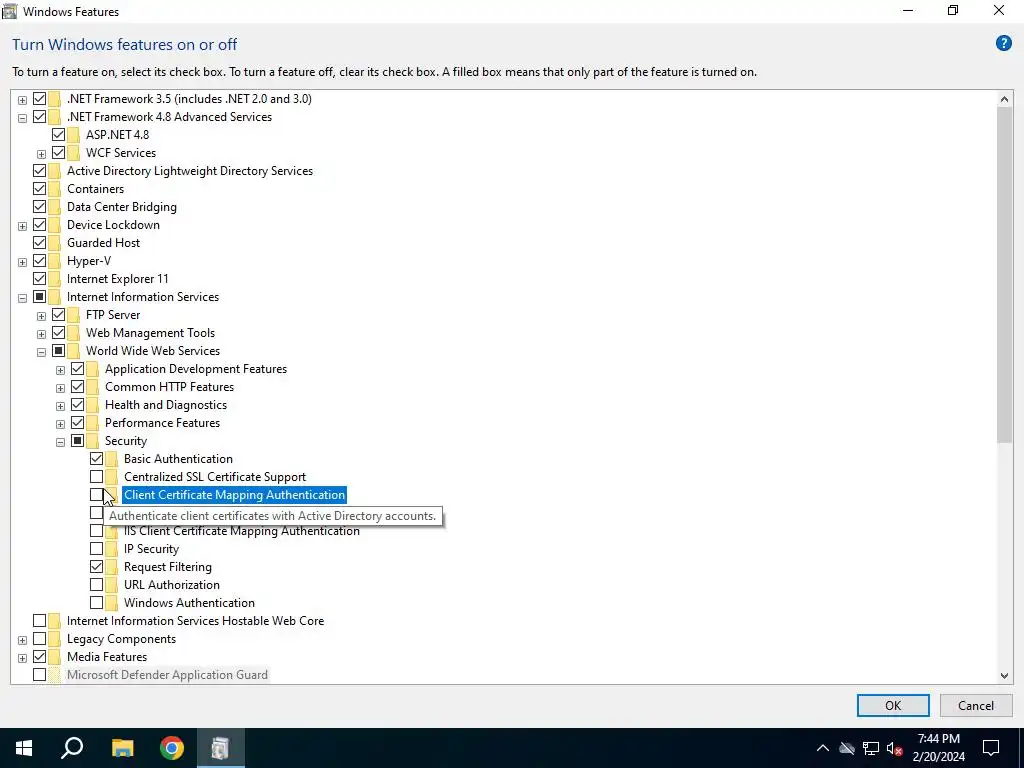Click the folder icon beside Legacy Components
The width and height of the screenshot is (1024, 768).
55,639
